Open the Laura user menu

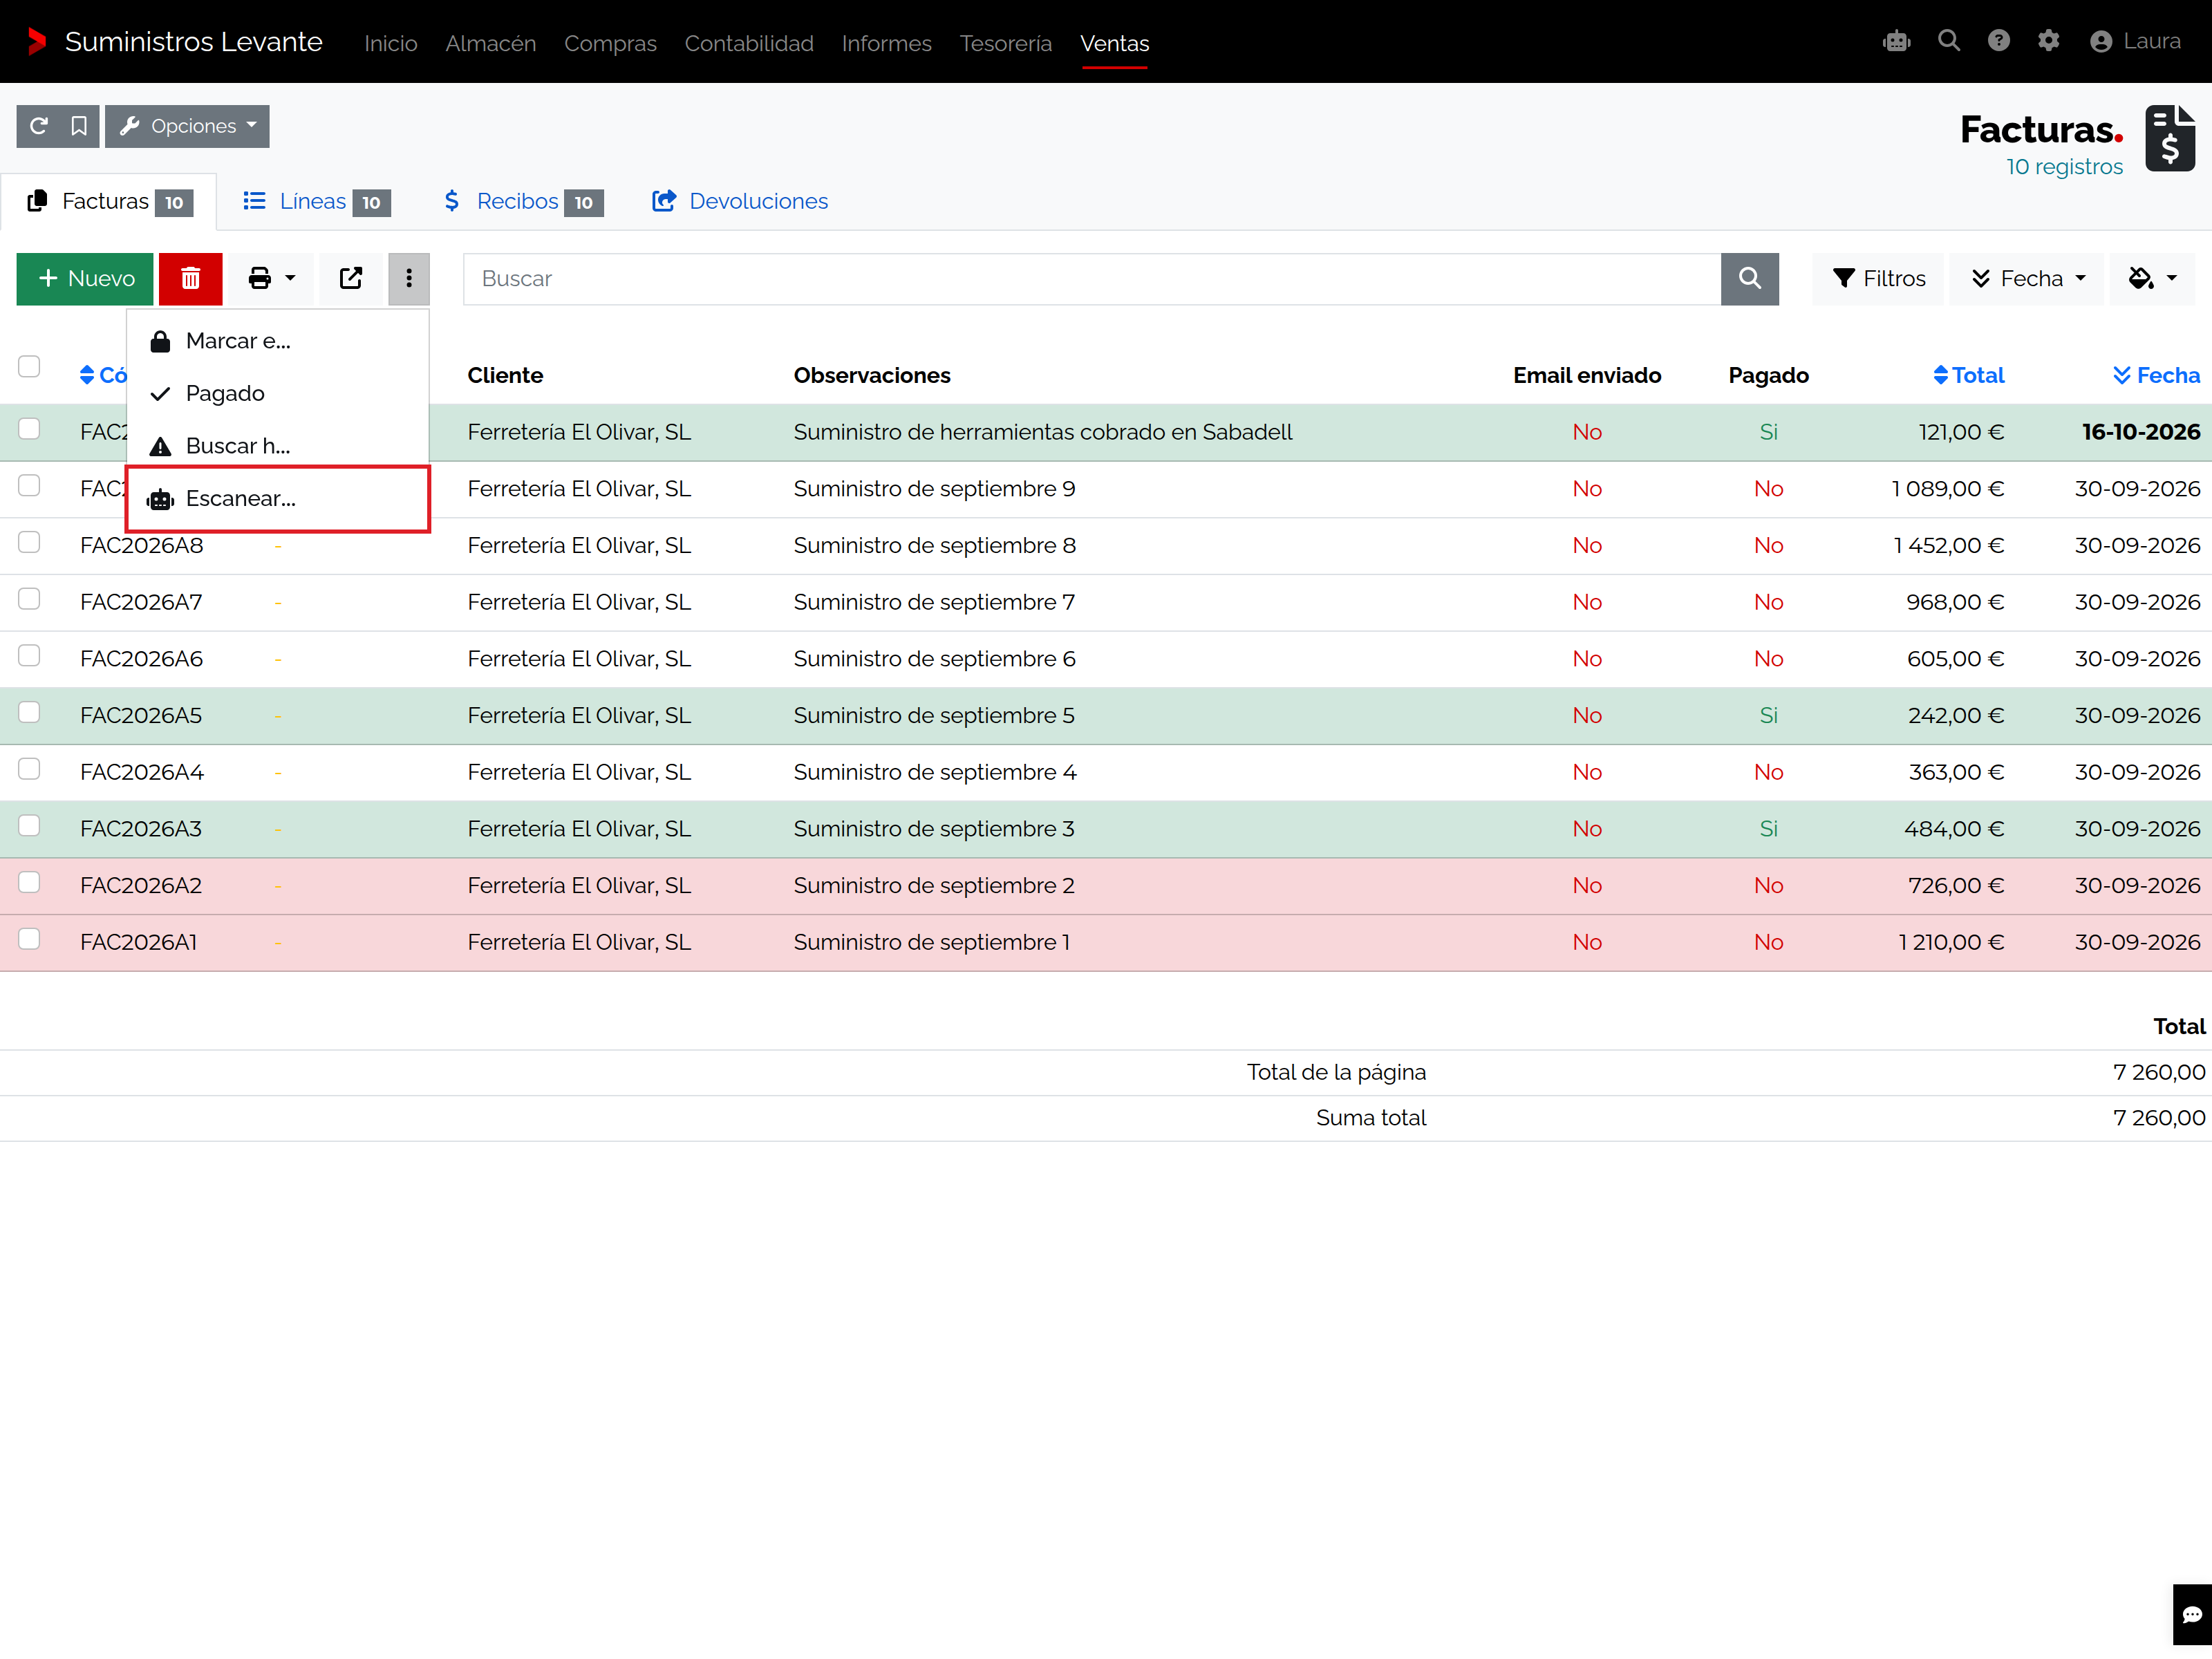[2135, 41]
